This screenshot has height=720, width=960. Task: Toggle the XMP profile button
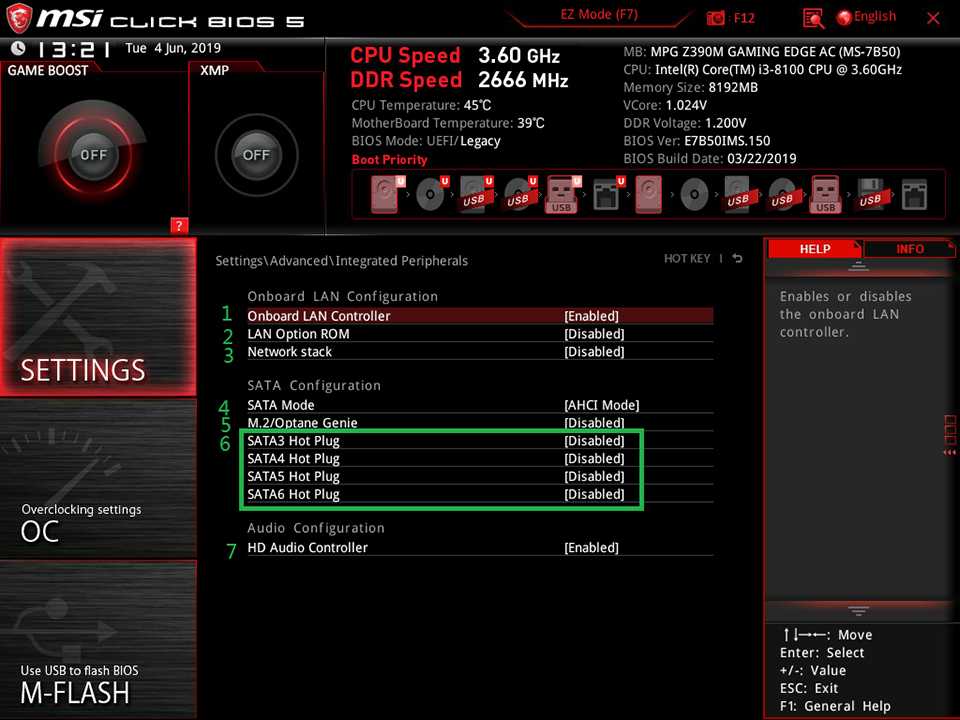pos(256,155)
